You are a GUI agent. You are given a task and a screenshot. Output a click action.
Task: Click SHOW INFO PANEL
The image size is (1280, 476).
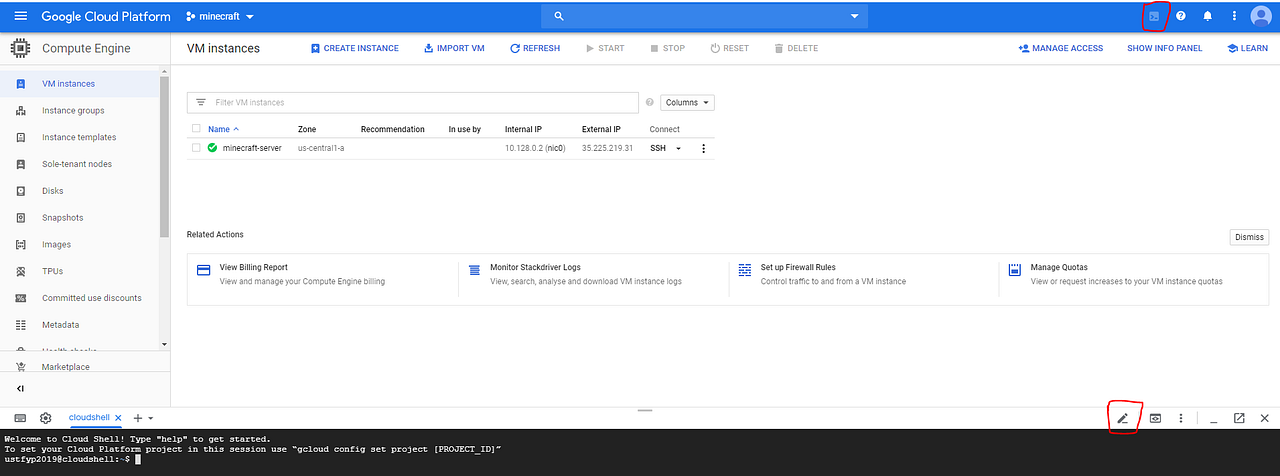click(x=1165, y=48)
